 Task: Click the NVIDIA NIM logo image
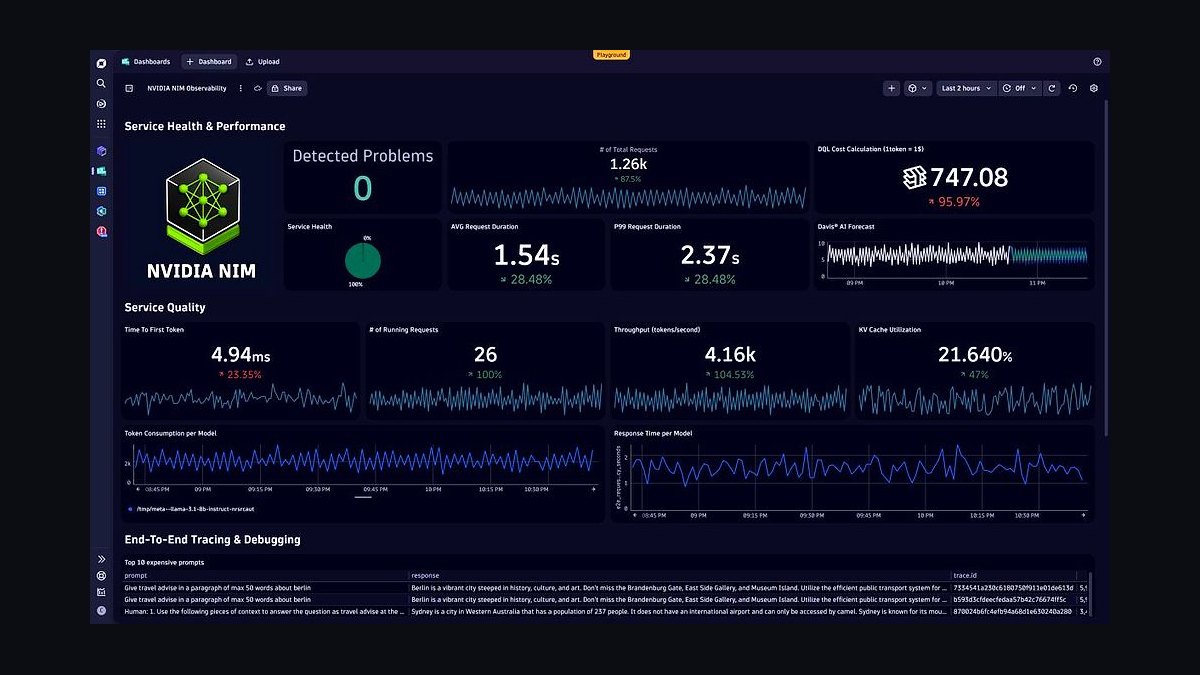pyautogui.click(x=202, y=216)
